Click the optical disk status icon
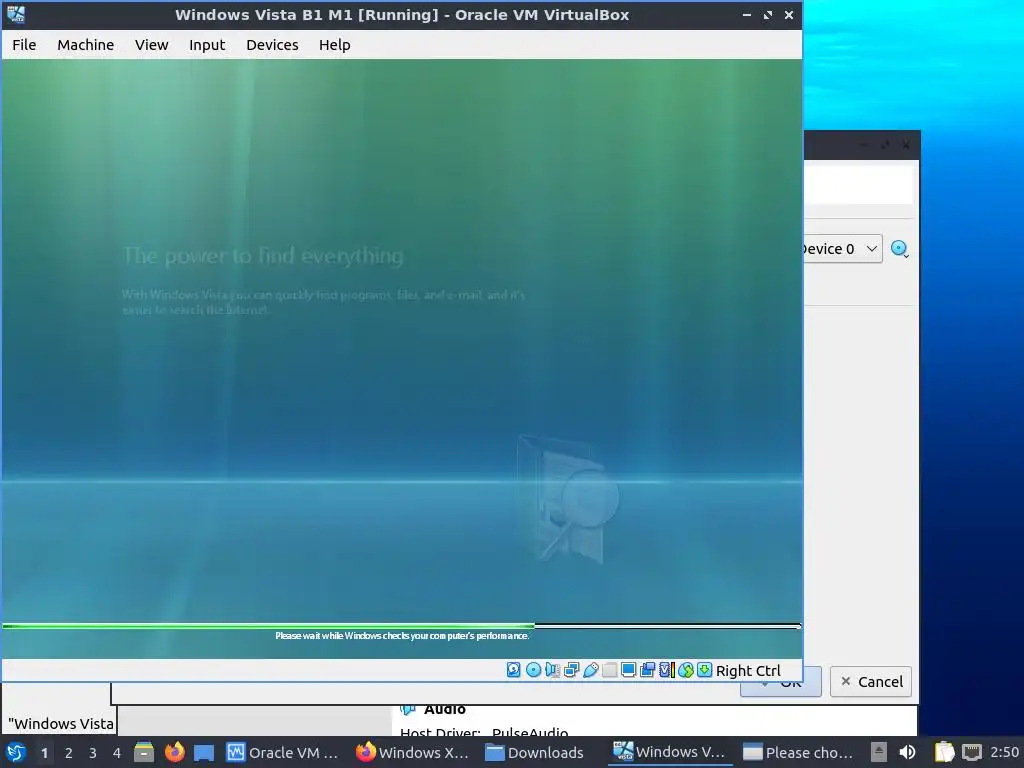Screen dimensions: 1024x768 (x=534, y=670)
